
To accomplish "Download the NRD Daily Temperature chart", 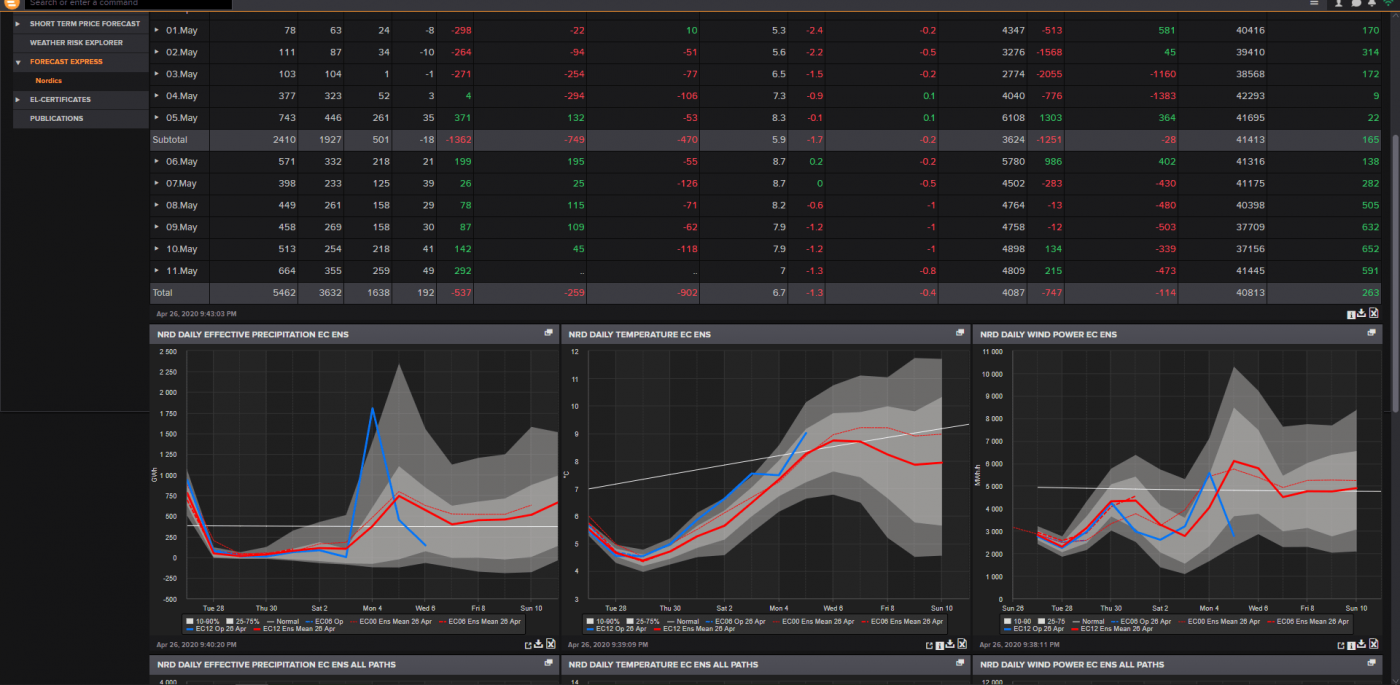I will point(951,644).
